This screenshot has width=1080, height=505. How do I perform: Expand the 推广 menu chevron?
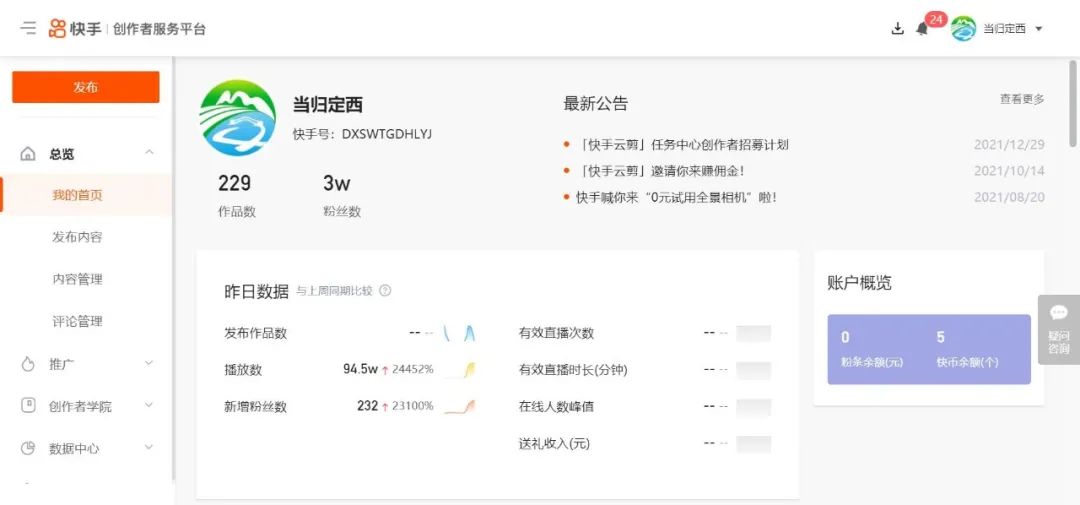(149, 364)
